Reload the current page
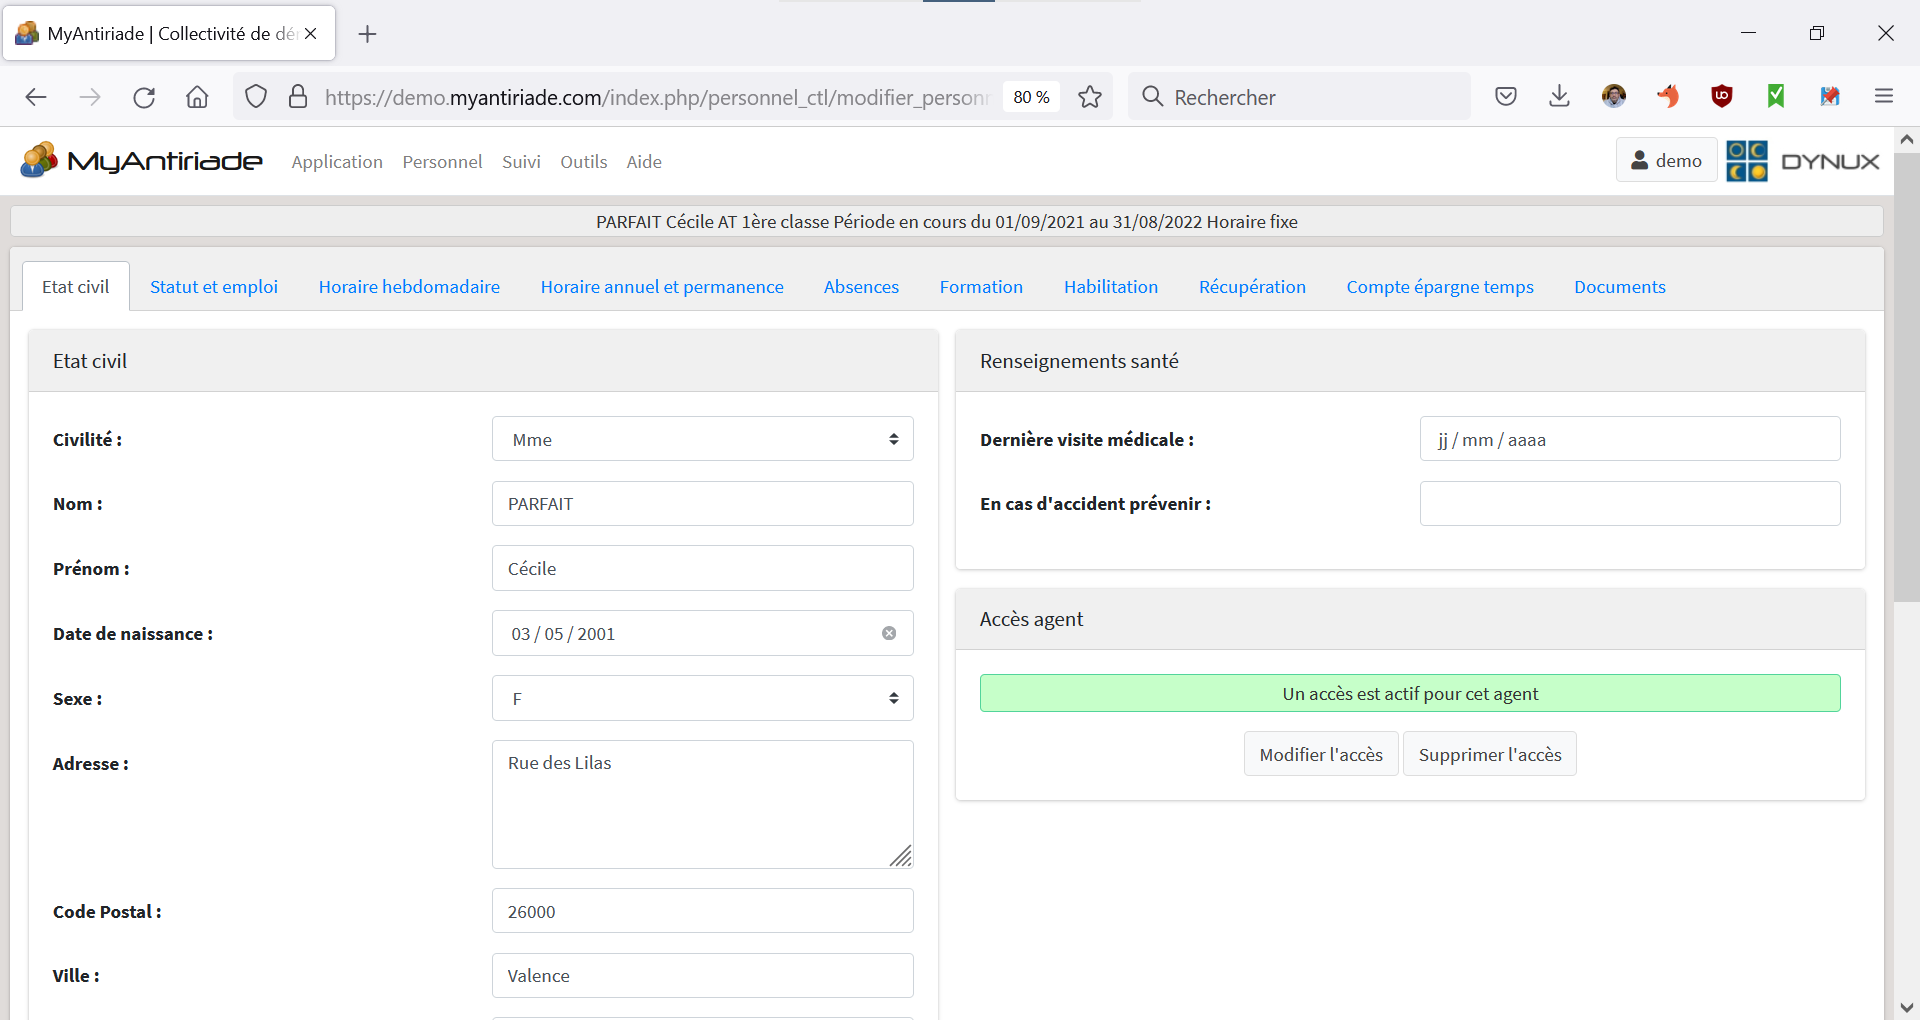 [x=144, y=97]
